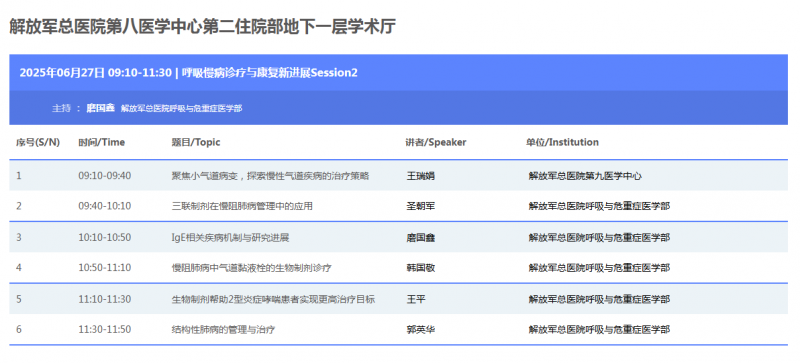Click the time cell 11:10-11:30

pyautogui.click(x=105, y=299)
